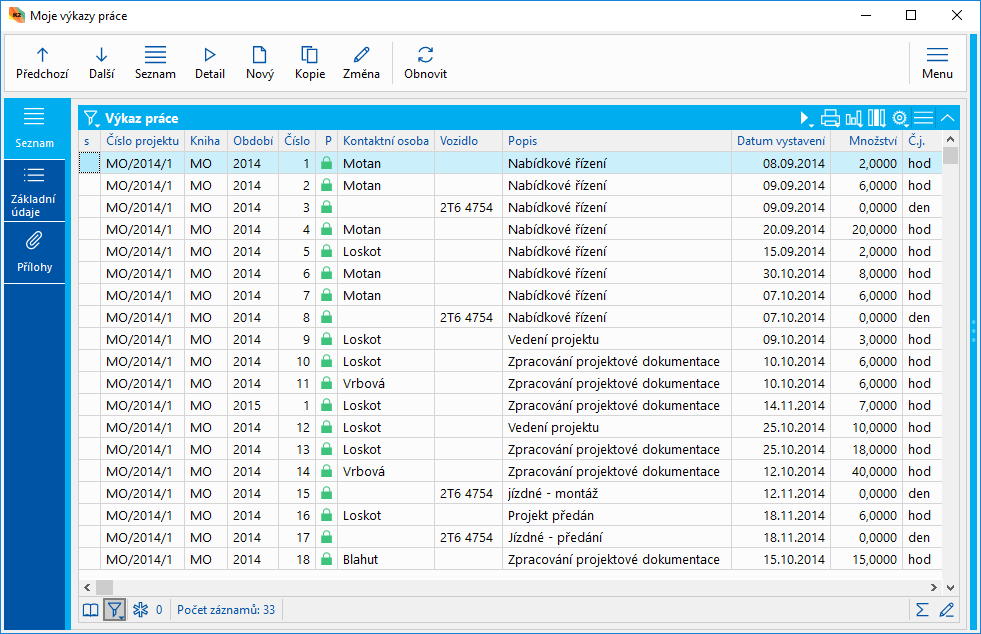Open the settings gear dropdown in header
981x634 pixels.
click(x=900, y=118)
